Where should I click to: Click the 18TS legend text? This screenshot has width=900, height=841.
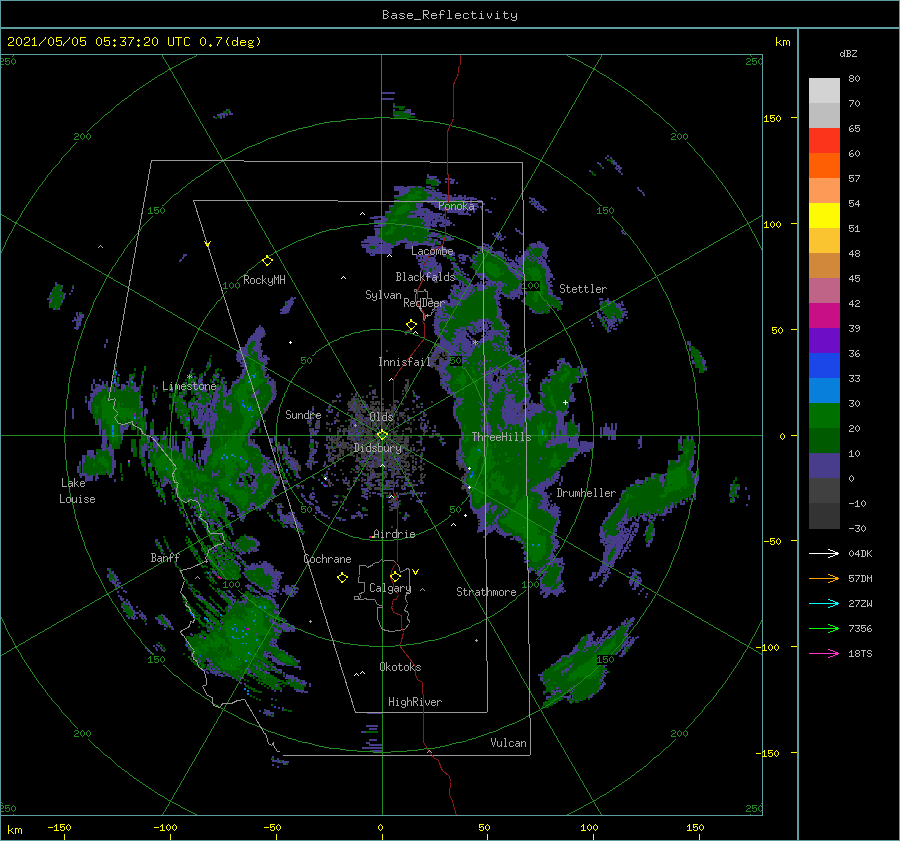(x=860, y=654)
